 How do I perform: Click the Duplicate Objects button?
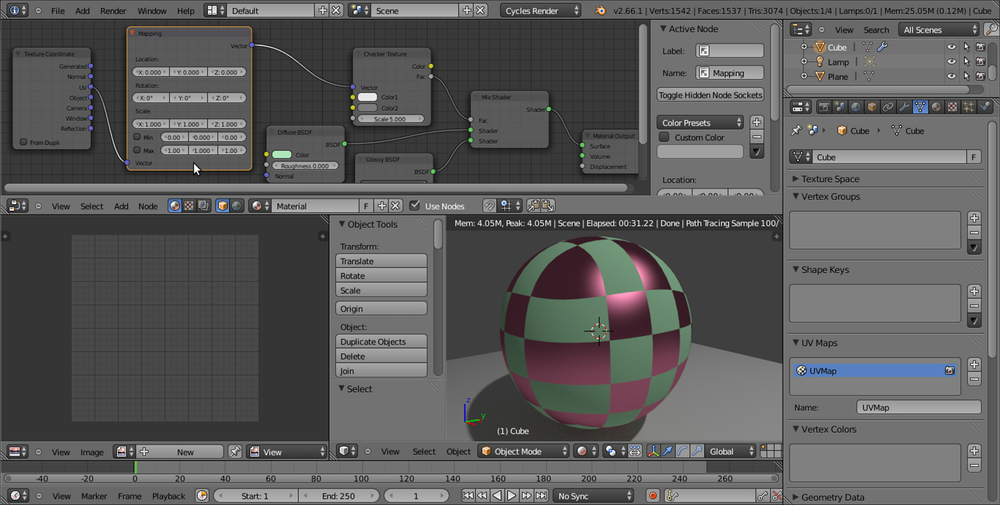pos(381,342)
